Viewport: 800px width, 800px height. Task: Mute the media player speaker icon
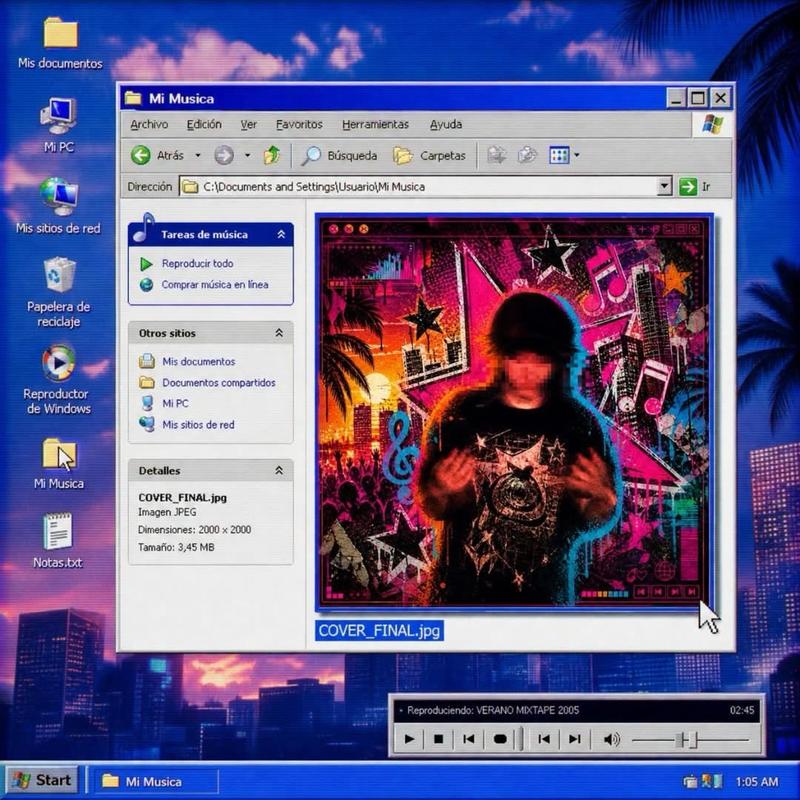click(x=611, y=739)
